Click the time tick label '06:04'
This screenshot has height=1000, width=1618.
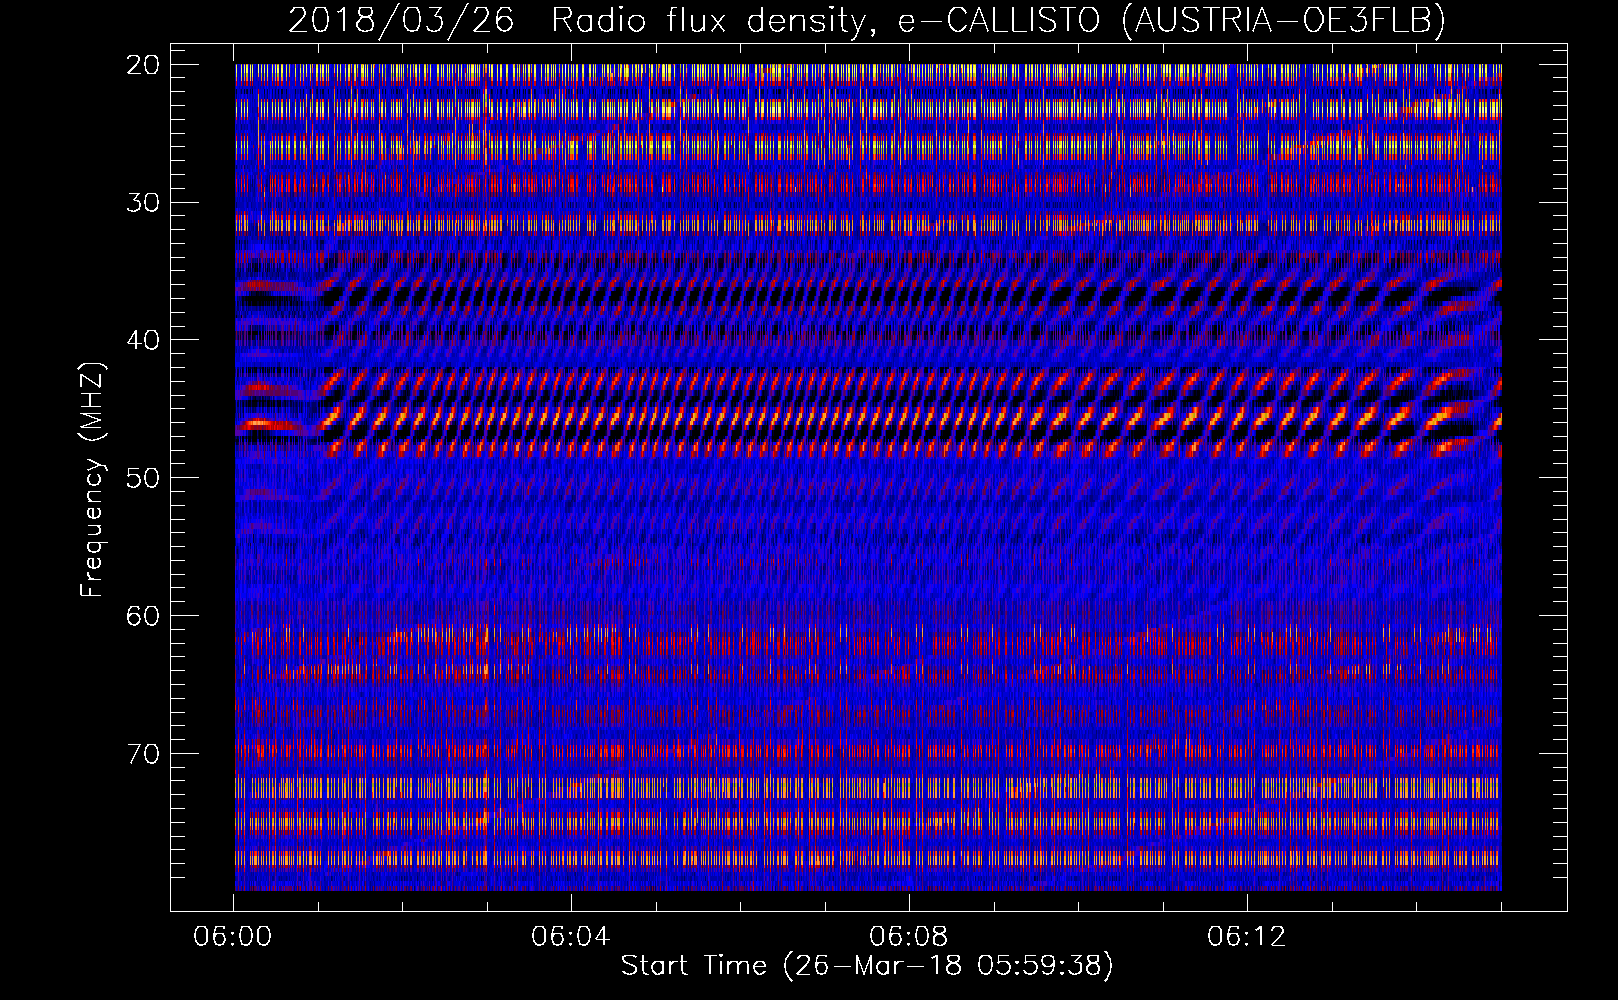570,937
